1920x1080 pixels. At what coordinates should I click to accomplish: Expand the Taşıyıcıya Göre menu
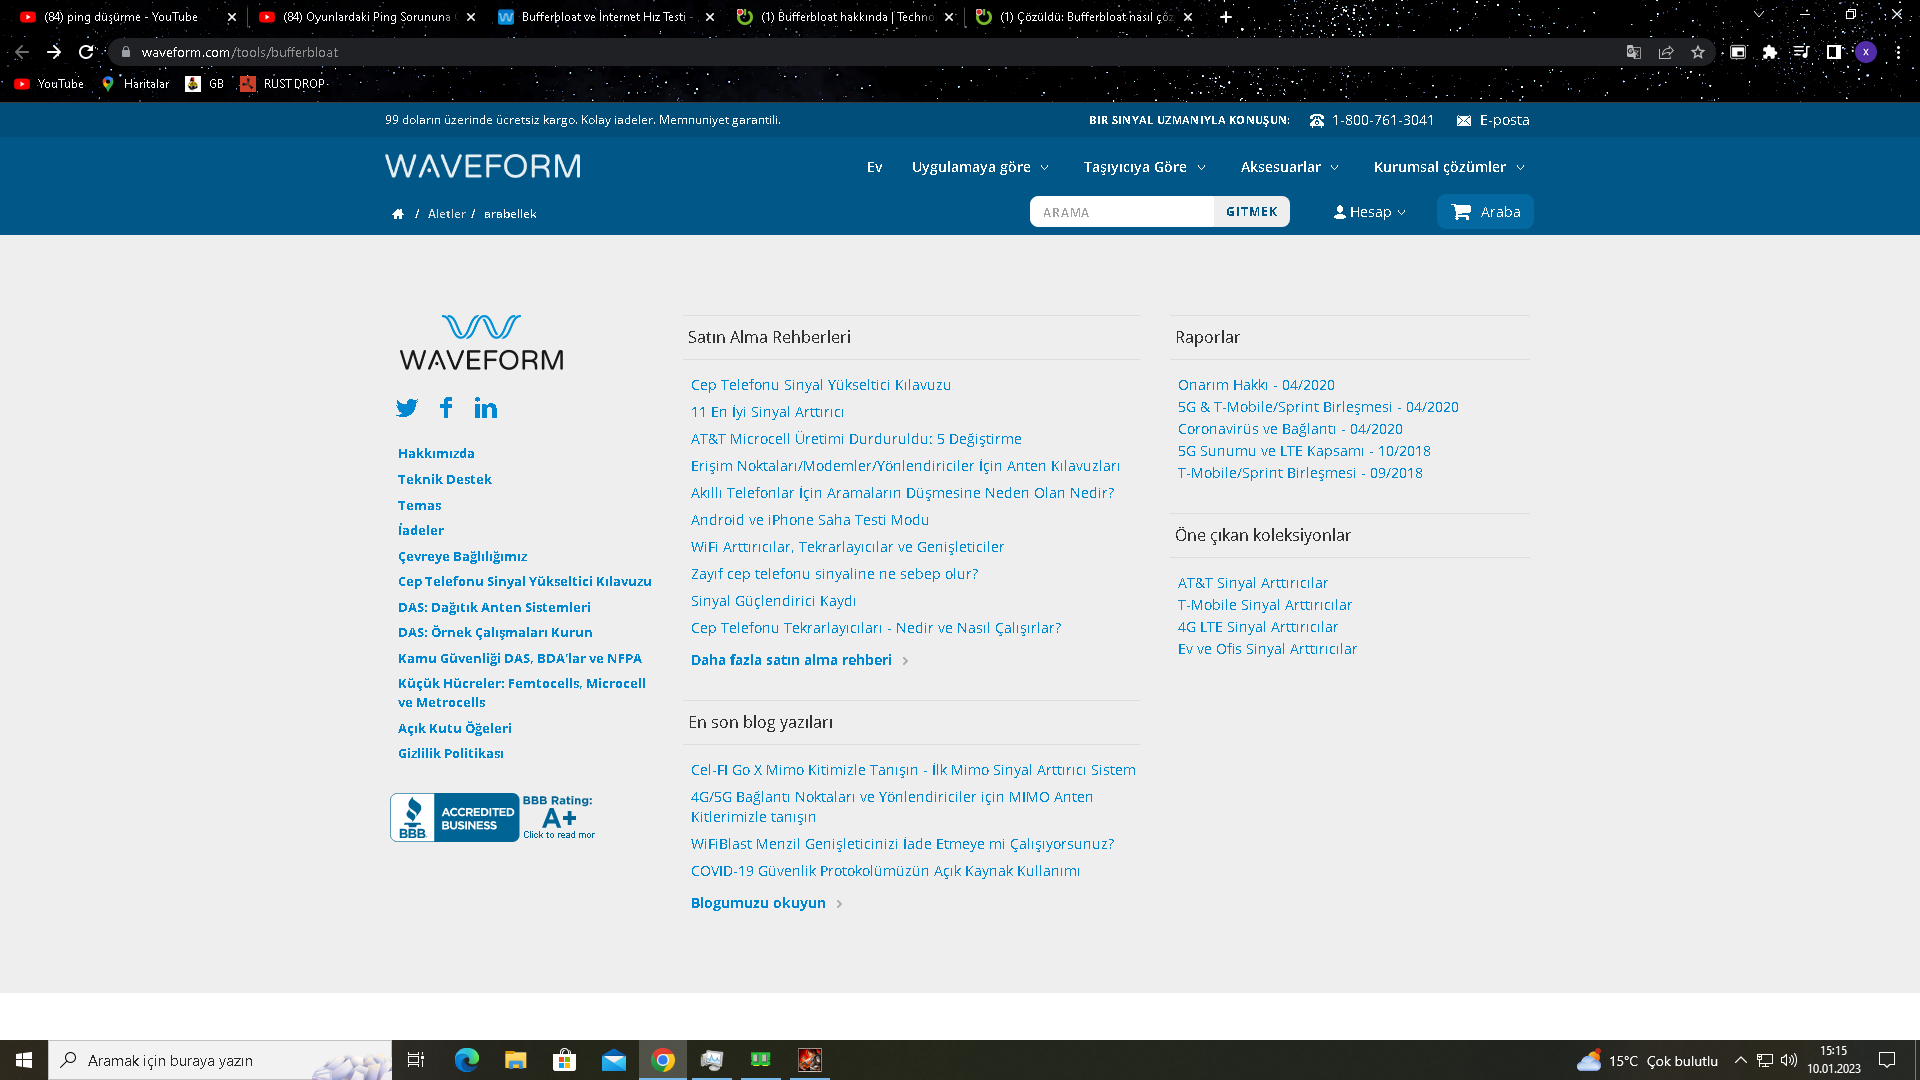point(1144,167)
